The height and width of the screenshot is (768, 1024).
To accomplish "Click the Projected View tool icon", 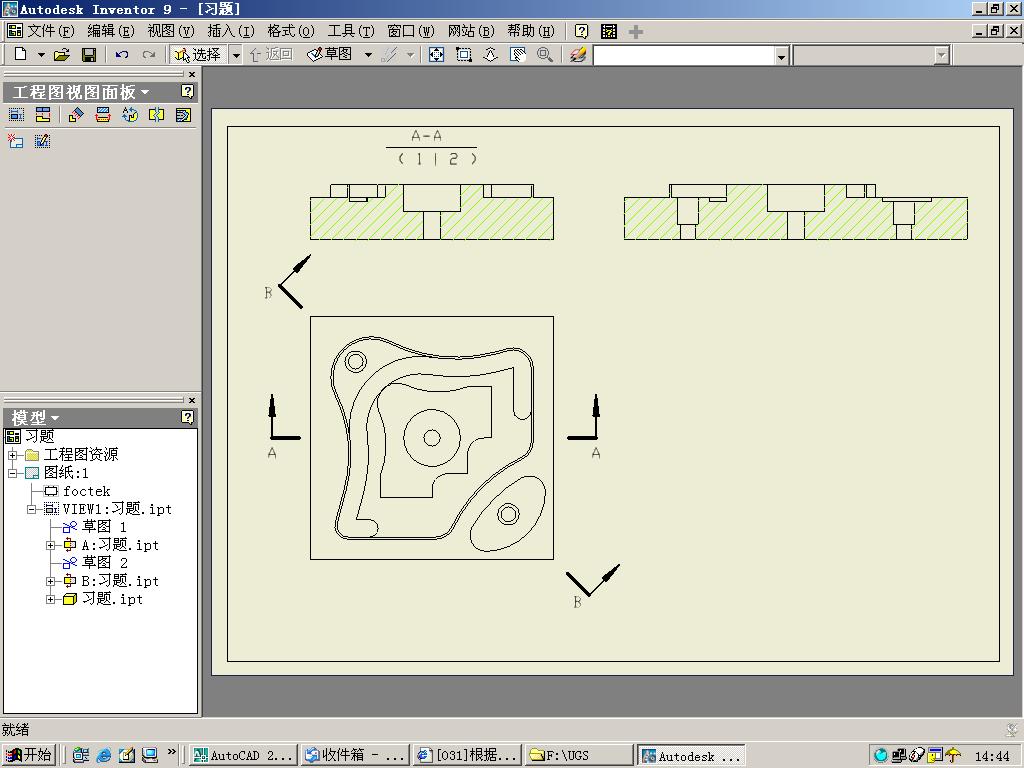I will point(43,115).
